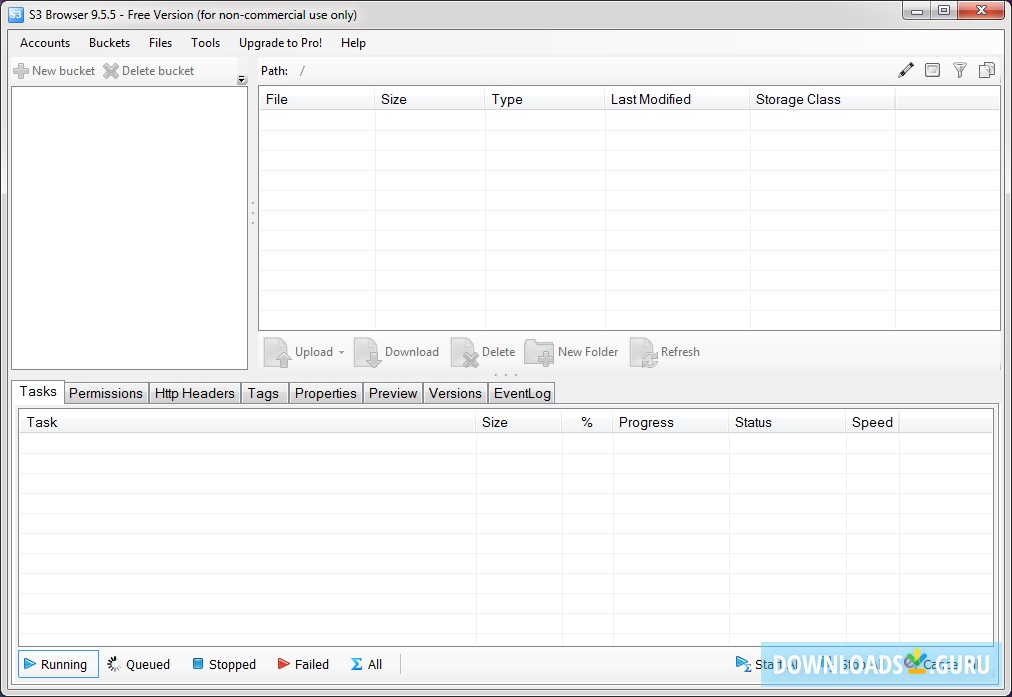
Task: Switch to the Permissions tab
Action: [106, 393]
